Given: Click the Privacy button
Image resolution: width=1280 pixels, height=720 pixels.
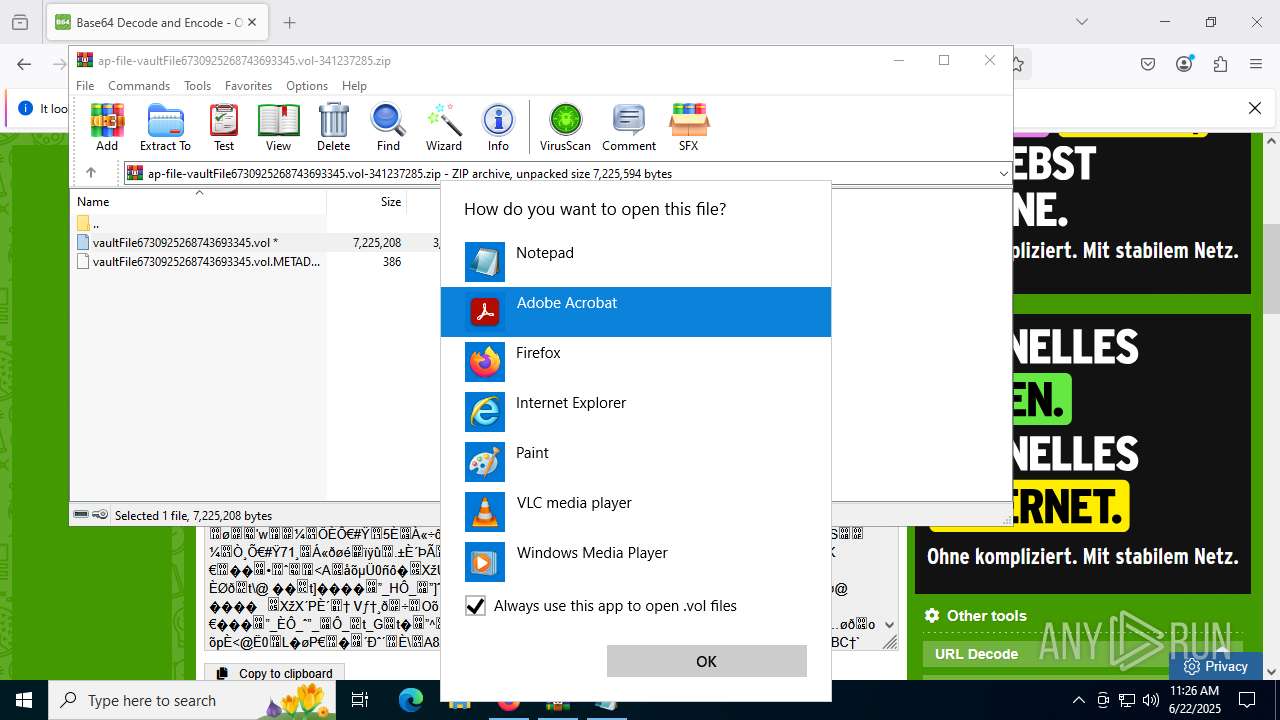Looking at the screenshot, I should click(1215, 666).
